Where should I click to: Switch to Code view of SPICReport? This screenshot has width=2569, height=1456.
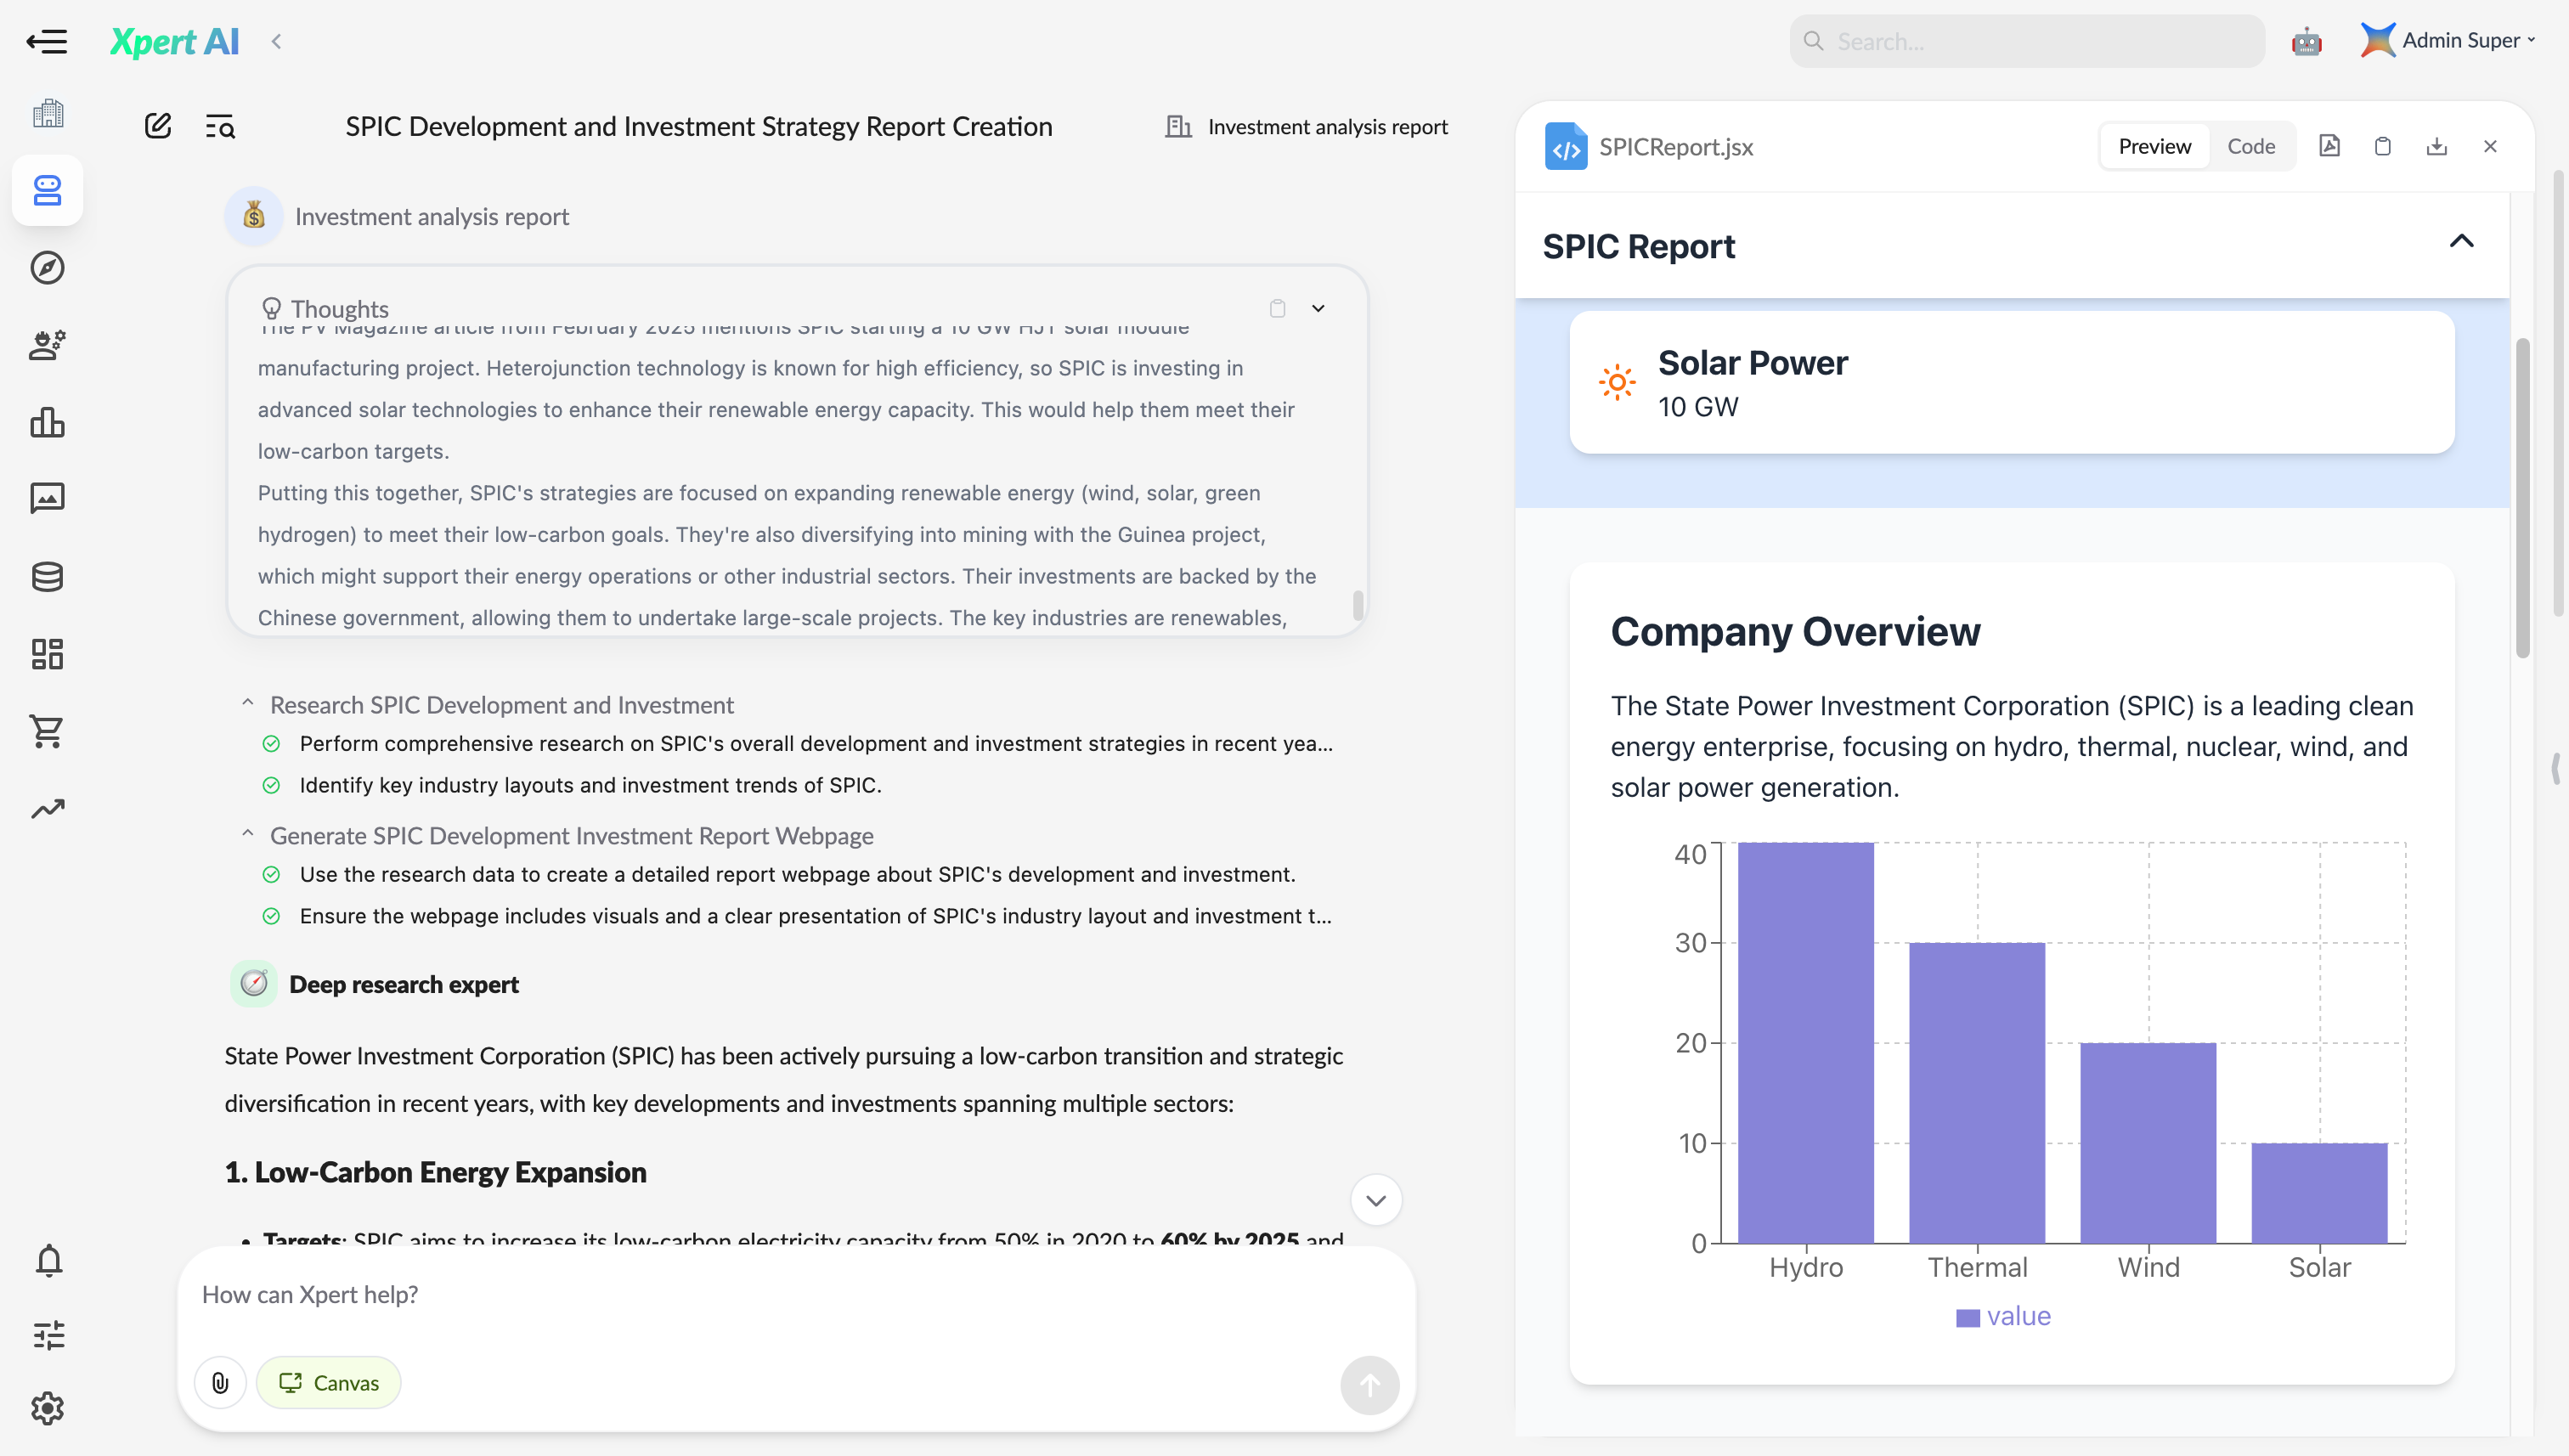pyautogui.click(x=2252, y=146)
